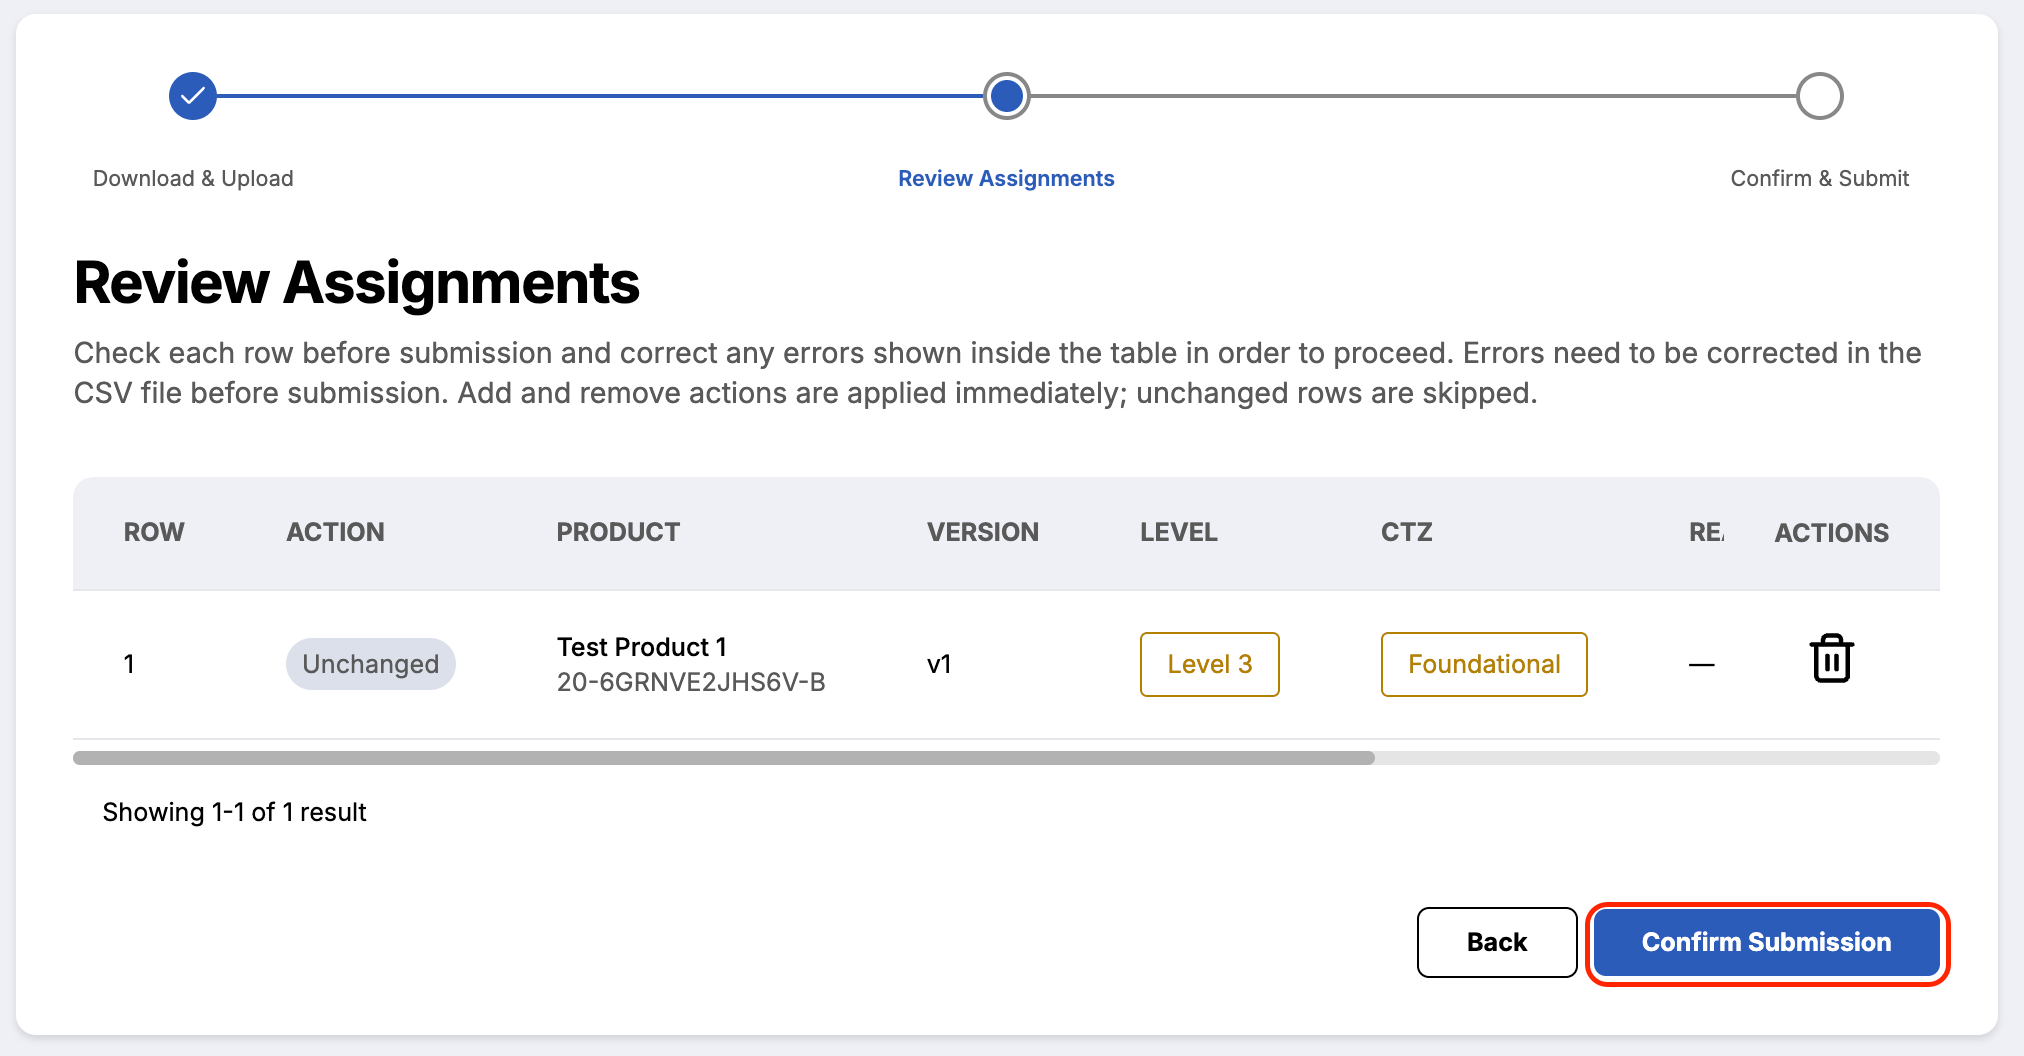
Task: Click the completed Download & Upload checkmark step
Action: pos(193,96)
